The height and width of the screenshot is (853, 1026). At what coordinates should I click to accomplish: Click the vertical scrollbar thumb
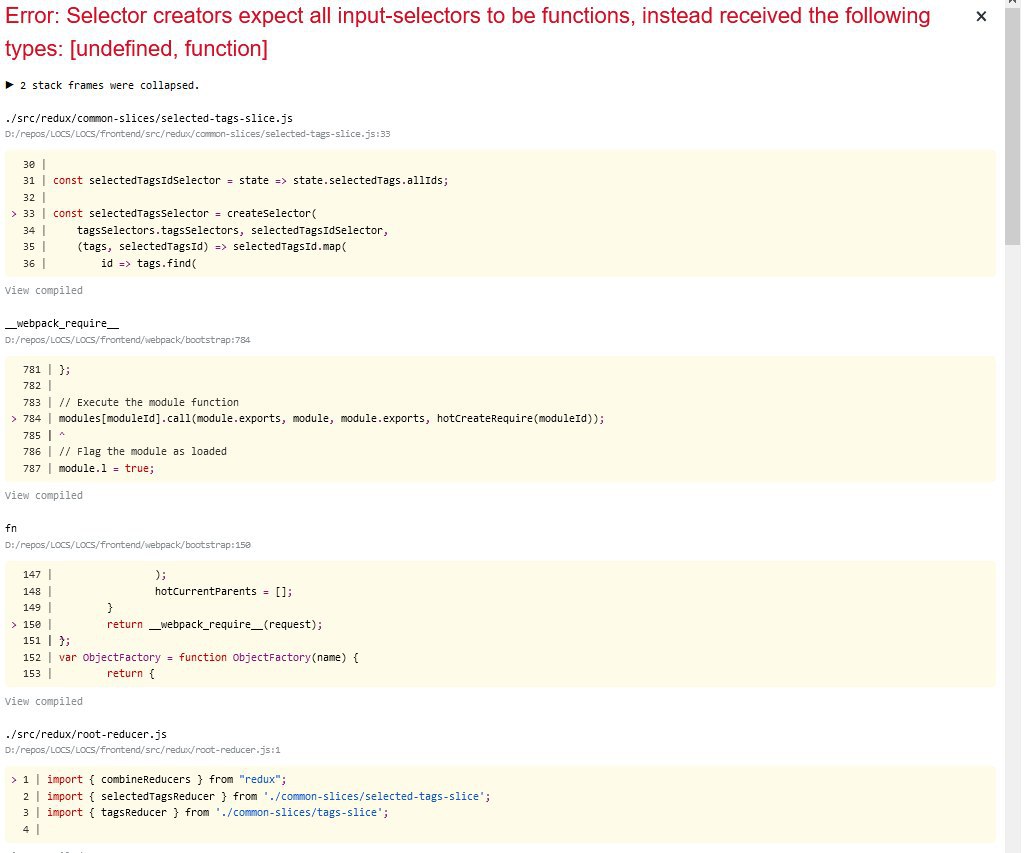point(1012,130)
